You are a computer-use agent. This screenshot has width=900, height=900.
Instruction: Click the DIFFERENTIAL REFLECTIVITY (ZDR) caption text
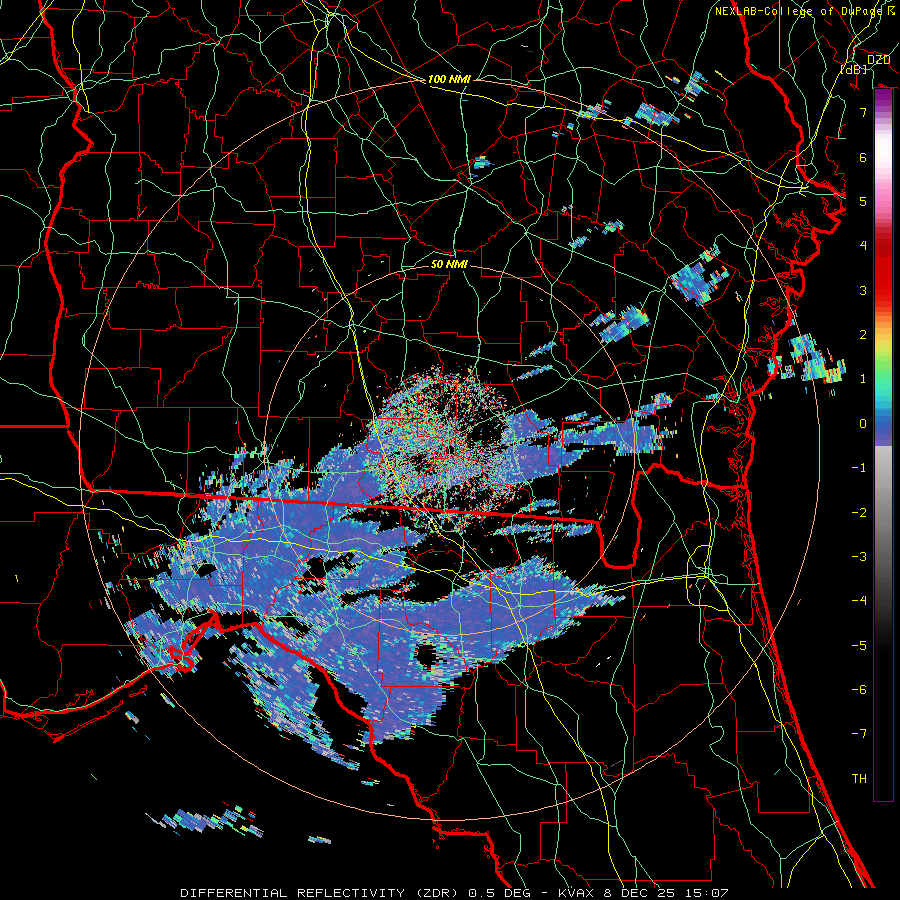pyautogui.click(x=321, y=893)
